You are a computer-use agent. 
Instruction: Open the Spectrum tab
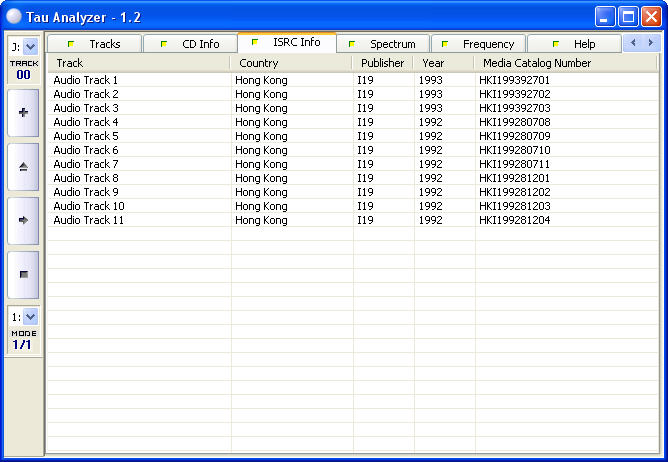(383, 44)
